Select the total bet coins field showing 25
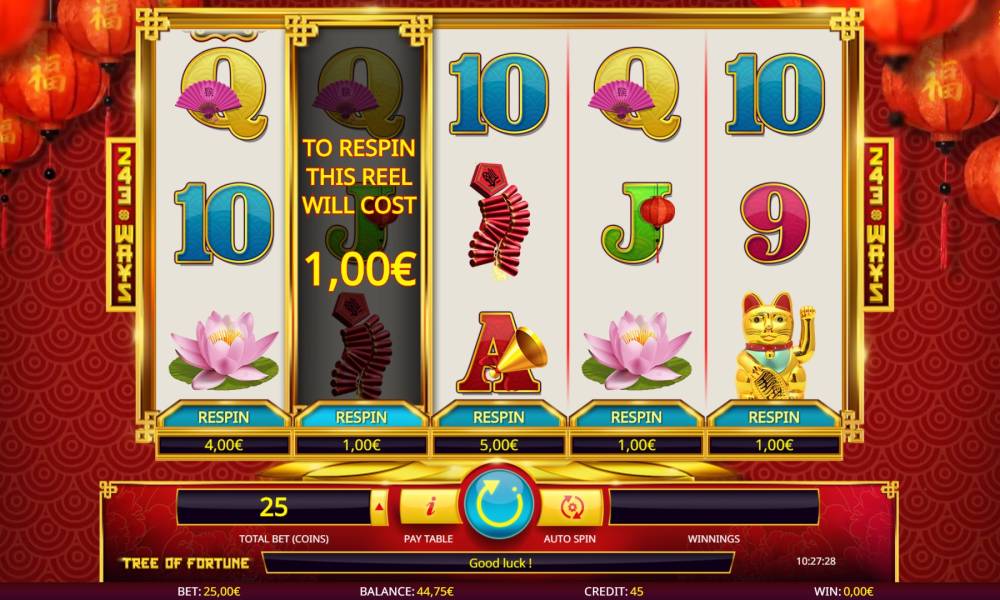Viewport: 1000px width, 600px height. pyautogui.click(x=274, y=508)
